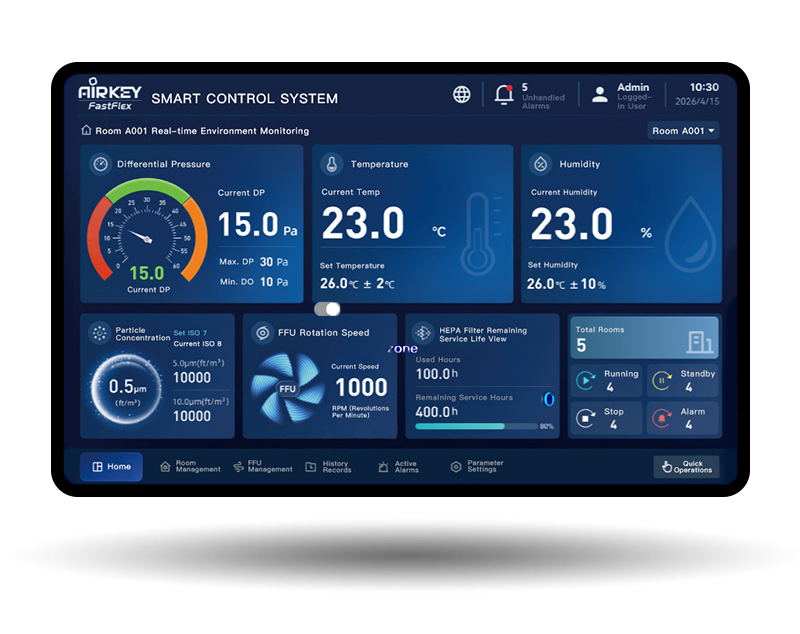Open the Room Management tab

pos(190,467)
